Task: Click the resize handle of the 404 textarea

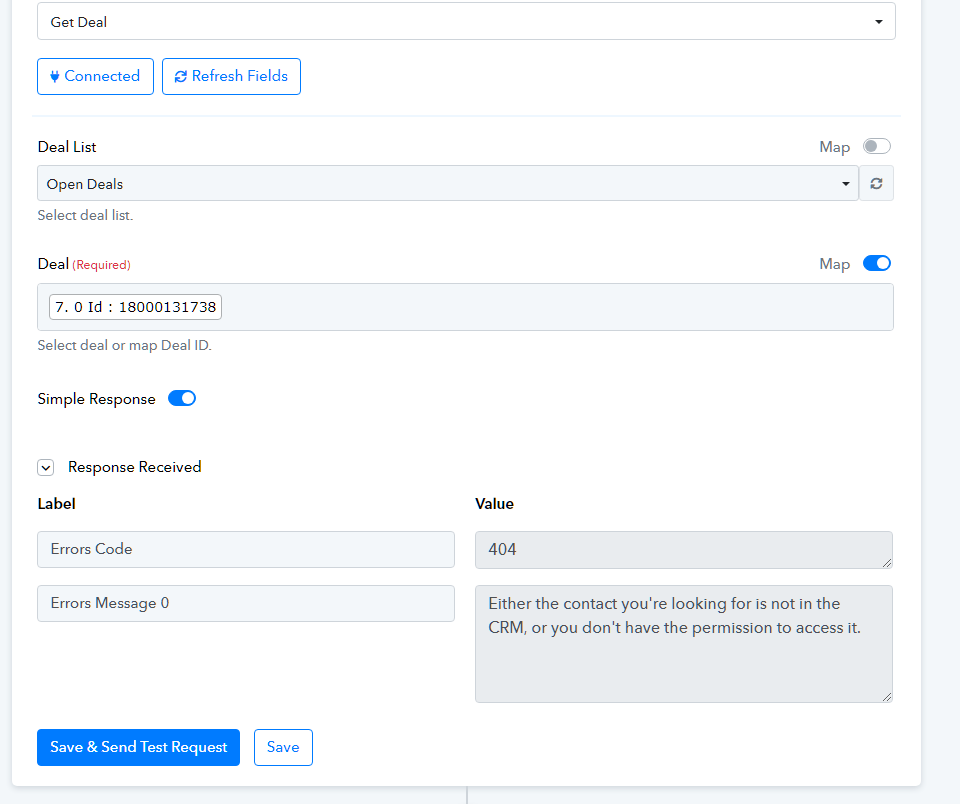Action: pos(887,563)
